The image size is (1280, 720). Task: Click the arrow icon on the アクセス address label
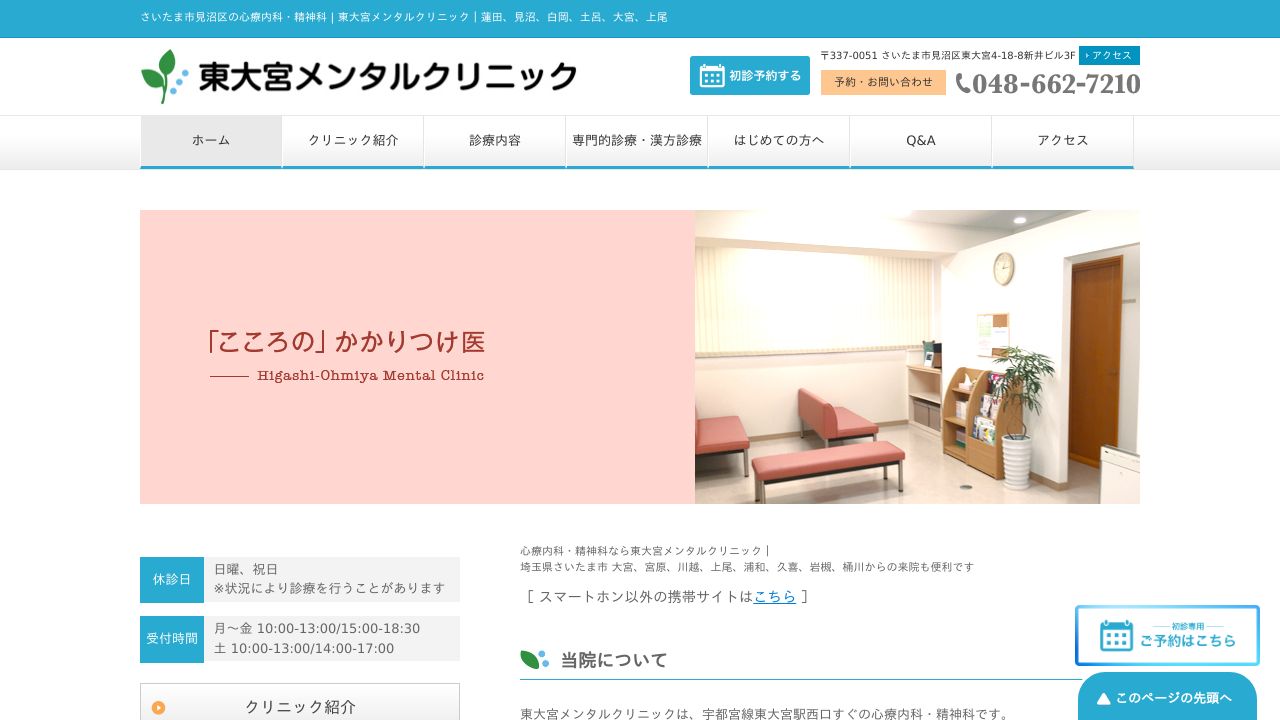click(x=1093, y=55)
